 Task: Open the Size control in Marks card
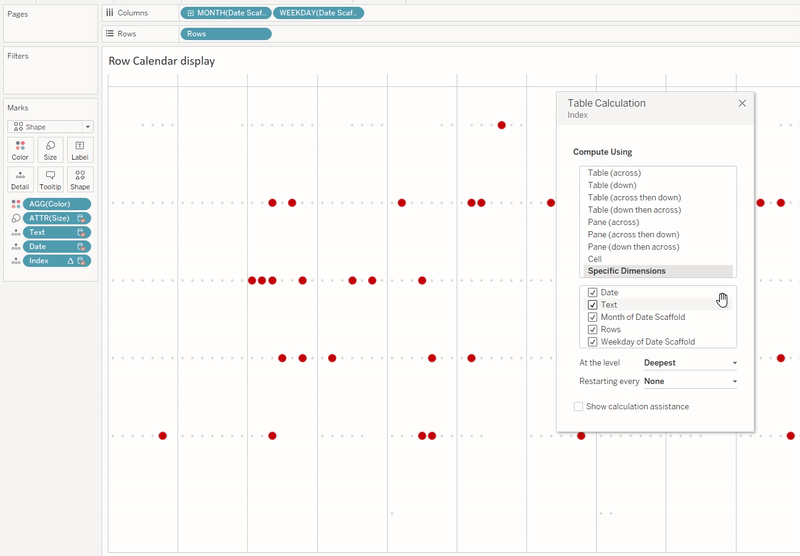50,150
